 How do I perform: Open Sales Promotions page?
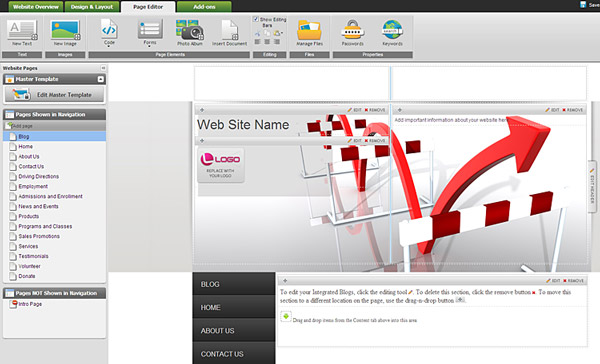[39, 236]
